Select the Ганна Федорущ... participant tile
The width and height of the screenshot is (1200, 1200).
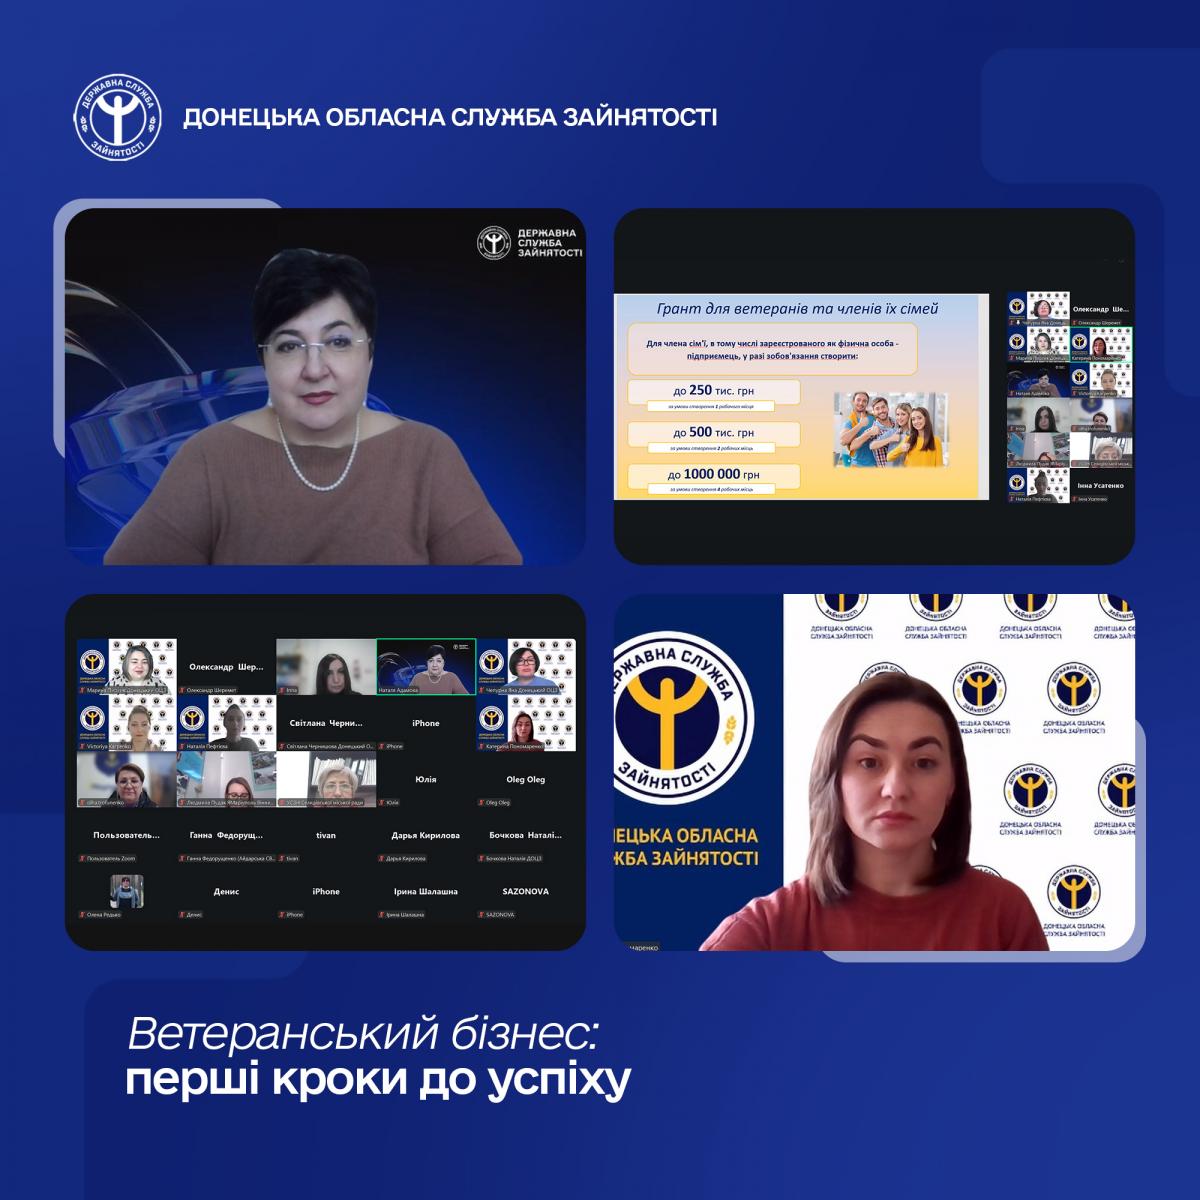[x=226, y=835]
